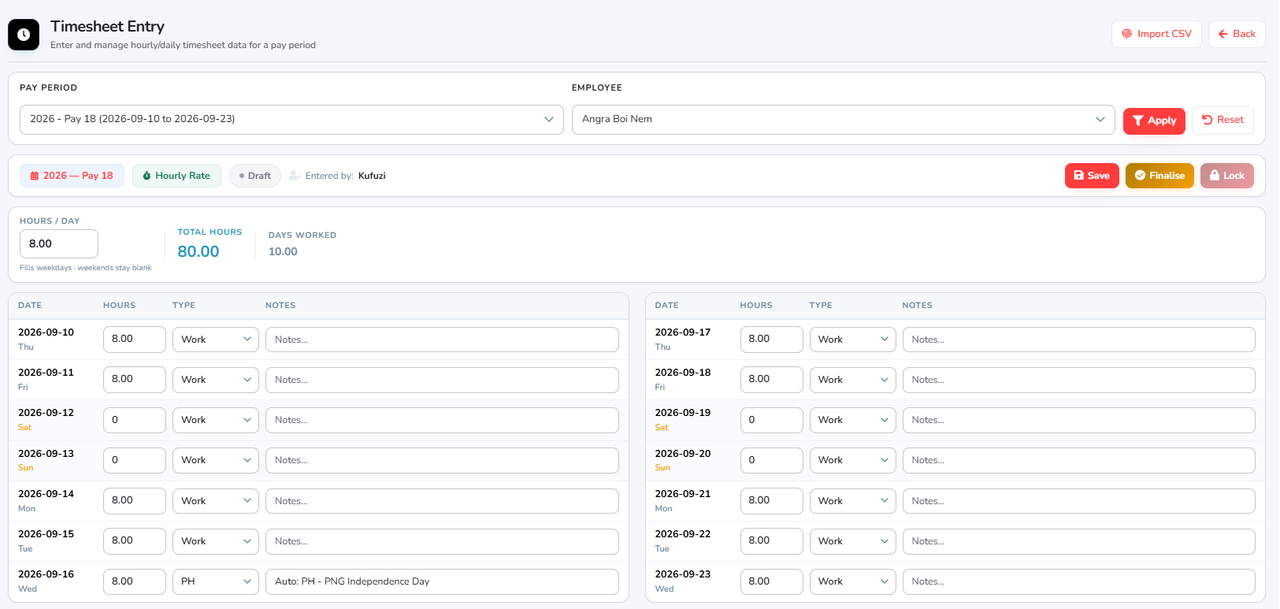This screenshot has height=609, width=1280.
Task: Click the hours field for 2026-09-17
Action: [x=771, y=339]
